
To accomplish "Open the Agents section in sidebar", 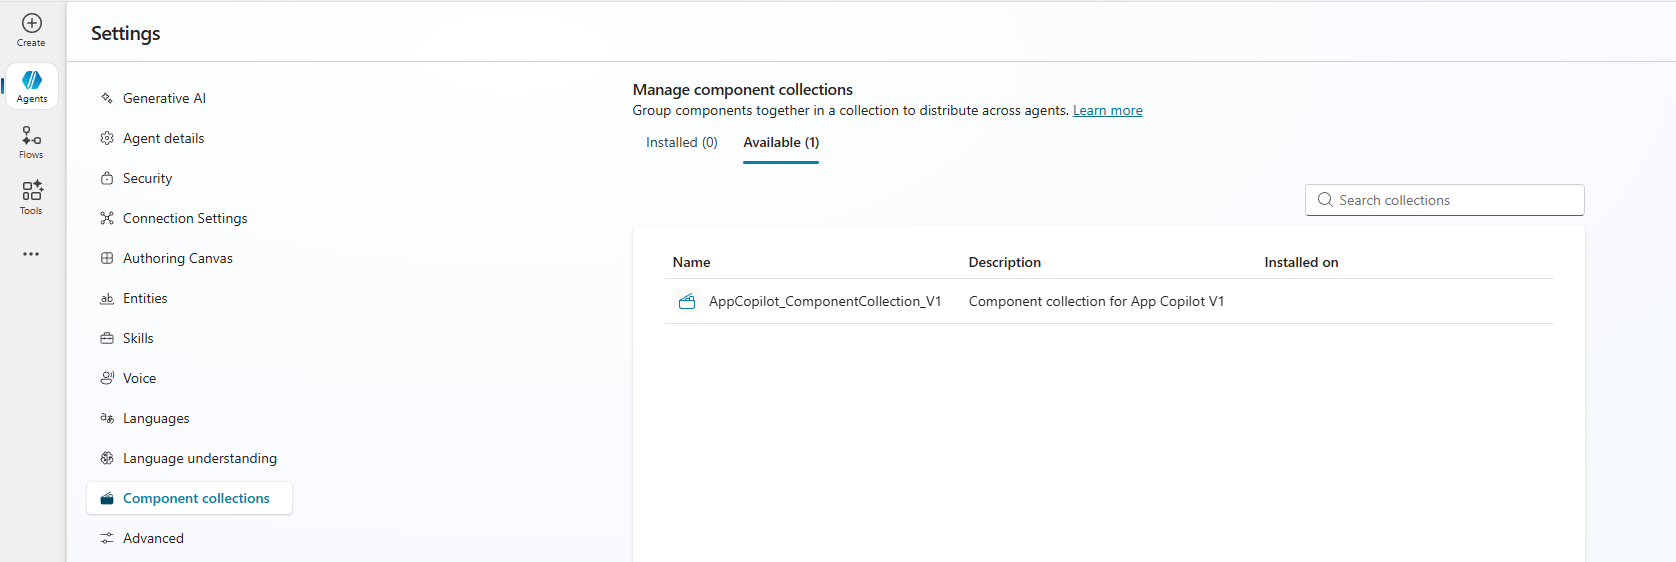I will coord(31,86).
